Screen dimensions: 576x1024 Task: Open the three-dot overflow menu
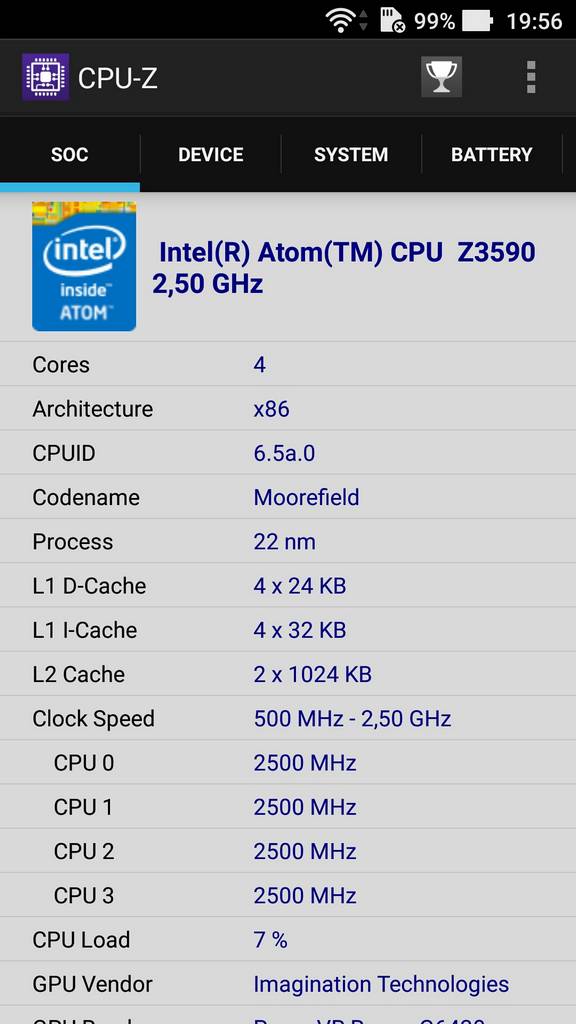pyautogui.click(x=531, y=77)
